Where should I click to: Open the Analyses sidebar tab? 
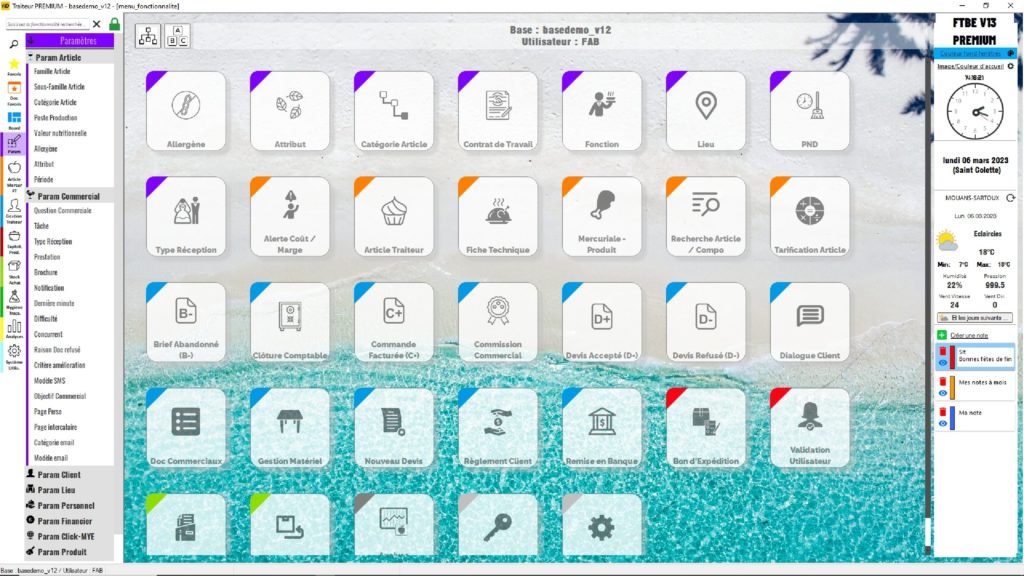(x=14, y=330)
